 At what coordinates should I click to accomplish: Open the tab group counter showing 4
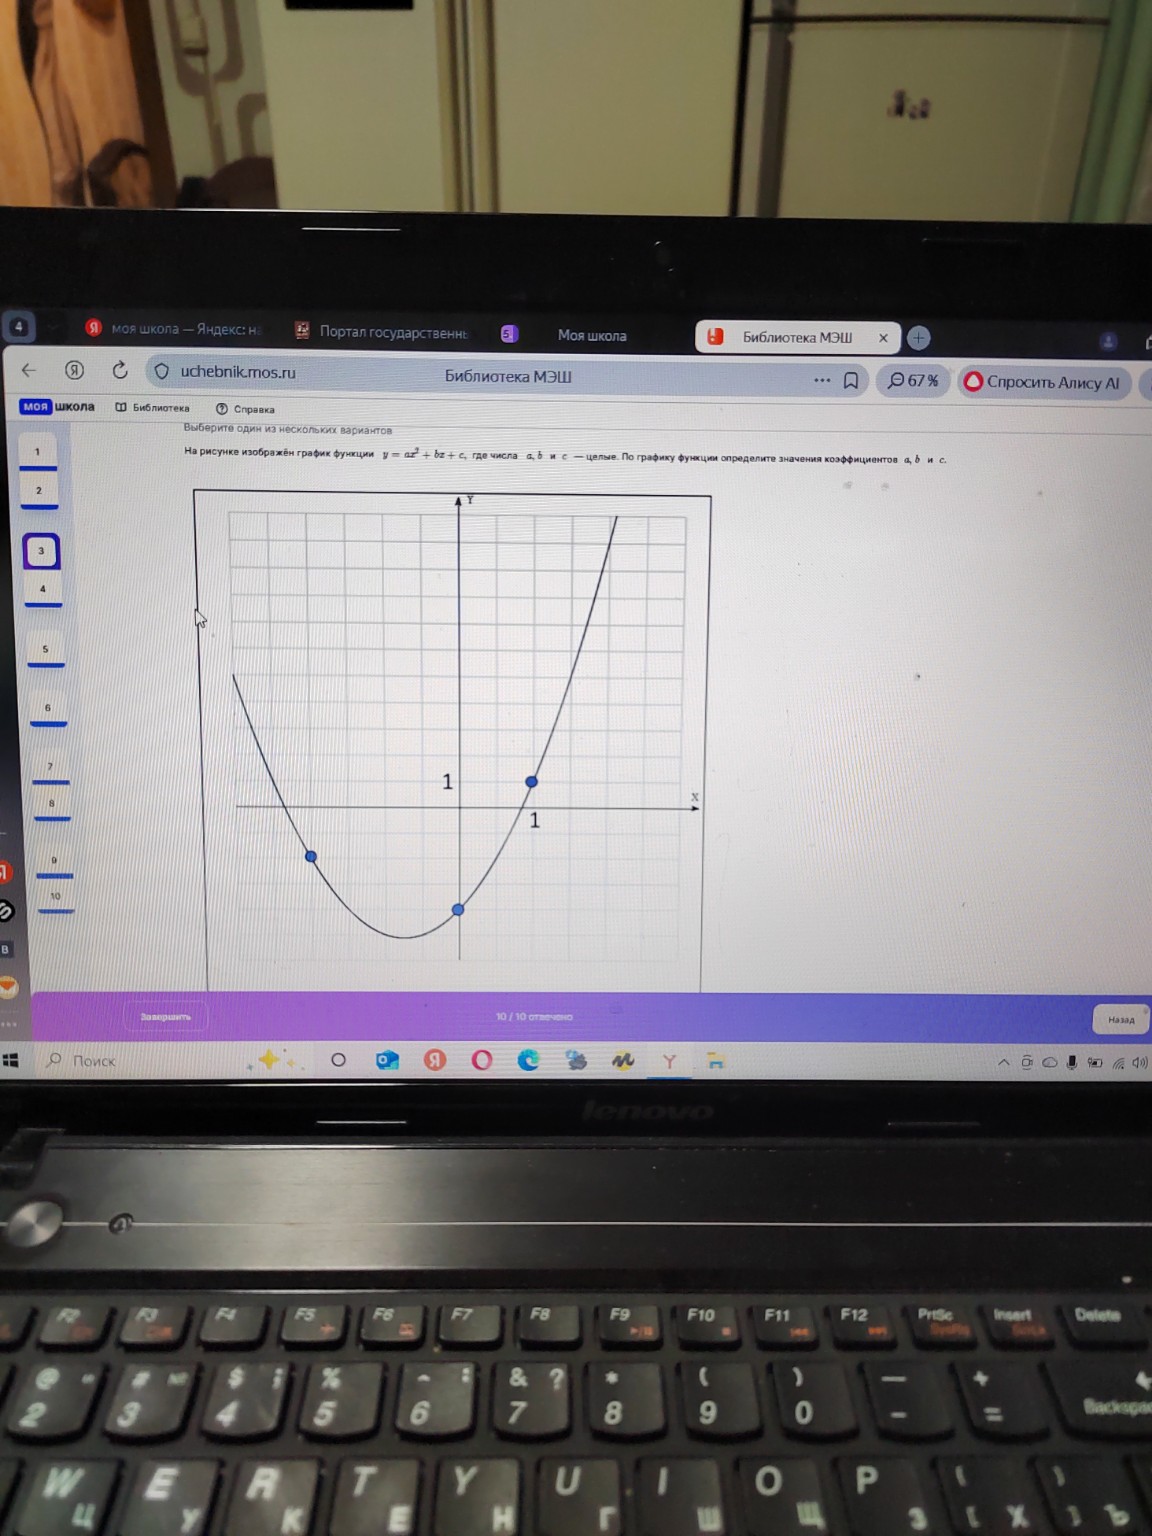pos(19,326)
